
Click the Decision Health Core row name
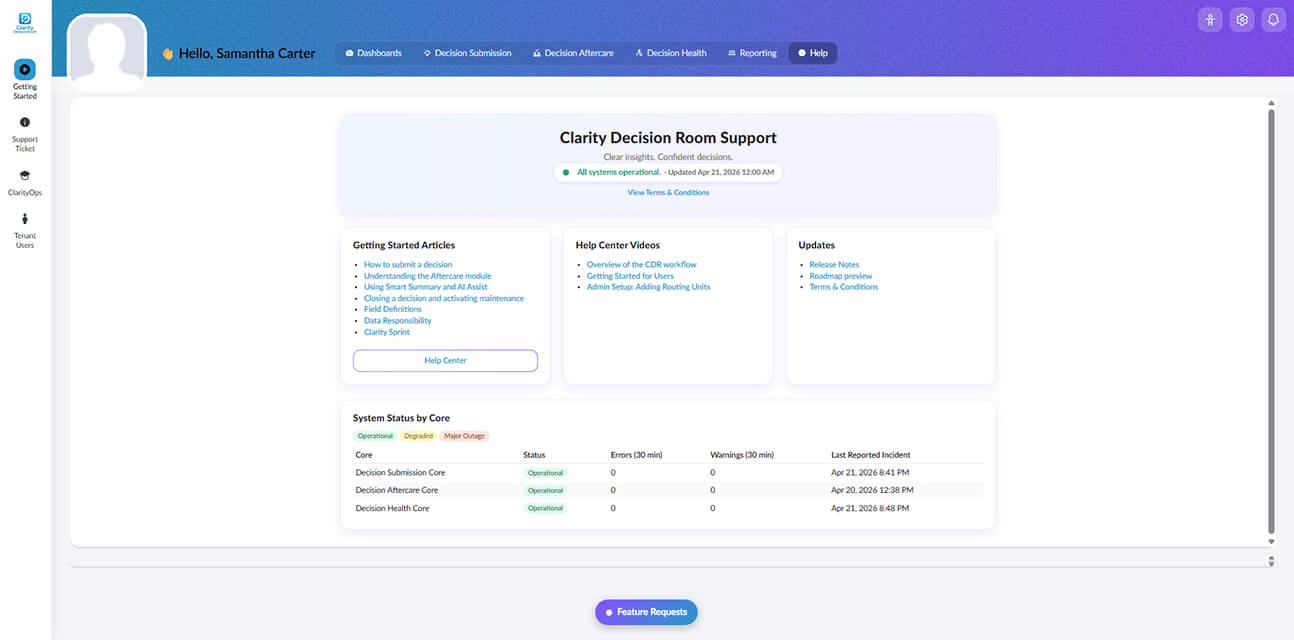click(392, 508)
